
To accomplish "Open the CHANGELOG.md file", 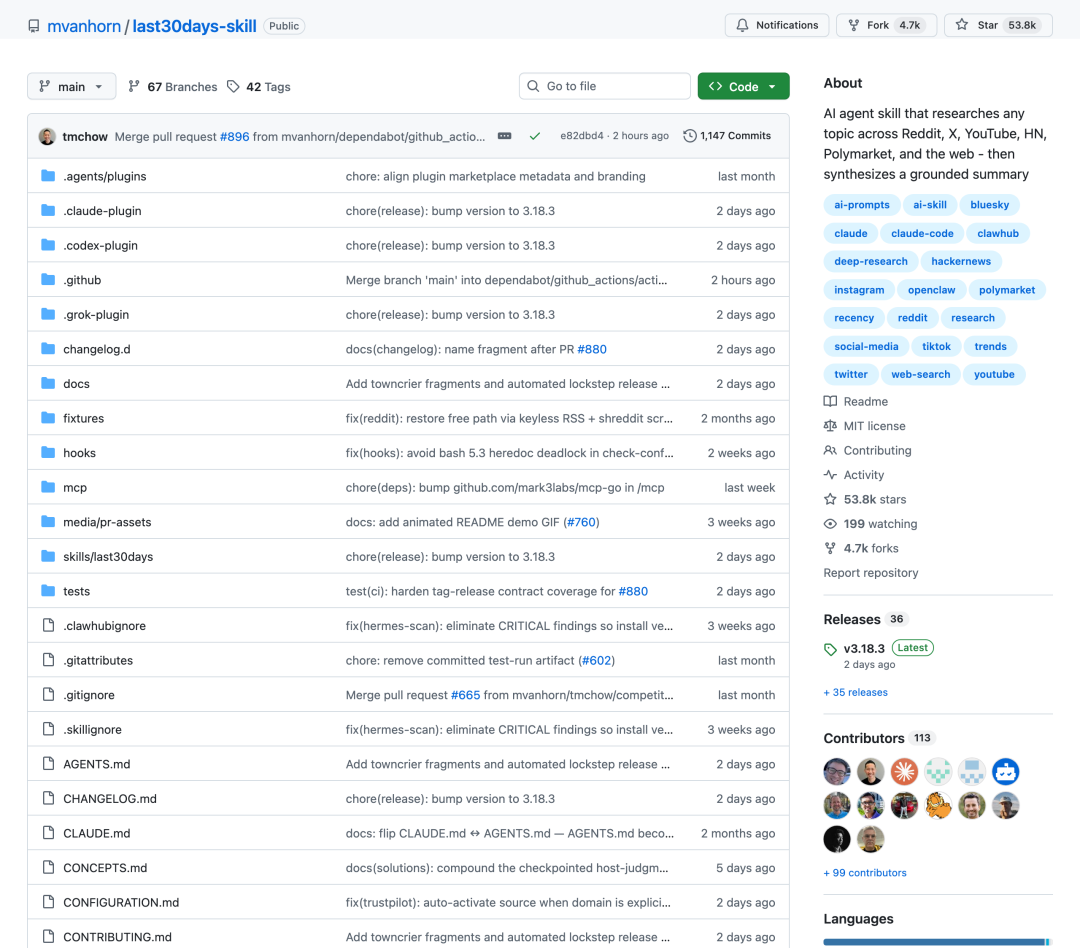I will coord(110,798).
